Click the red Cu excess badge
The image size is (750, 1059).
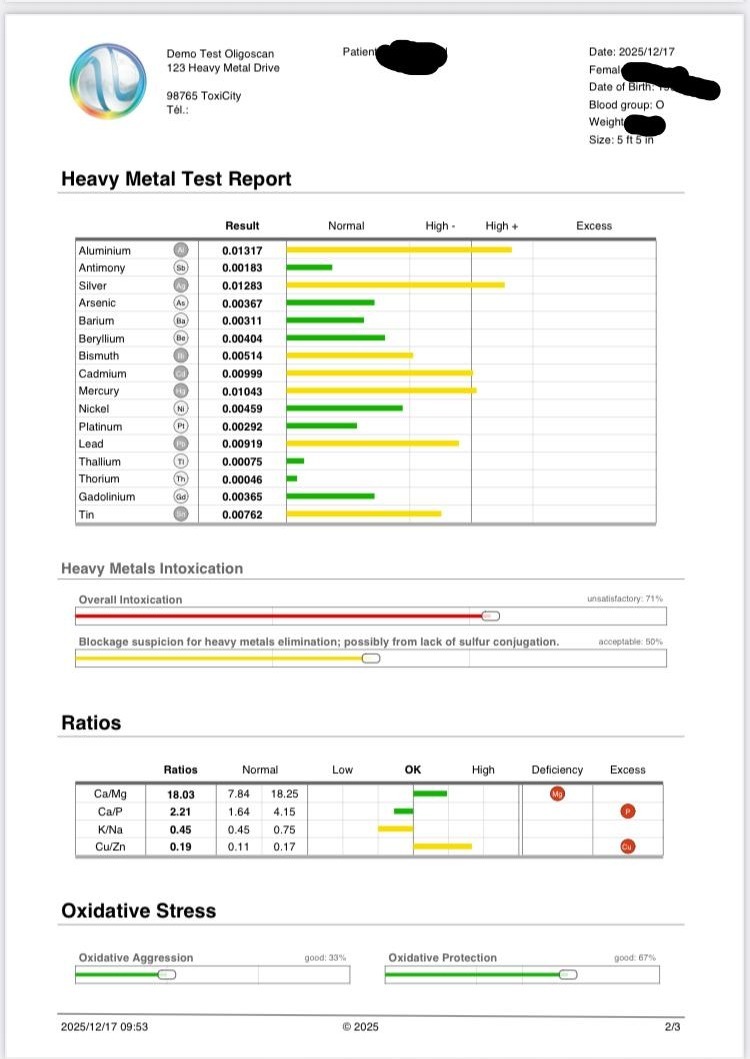pos(627,847)
